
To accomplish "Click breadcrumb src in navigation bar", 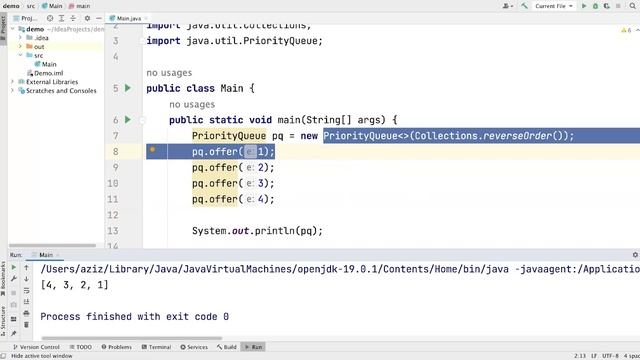I will [x=31, y=6].
